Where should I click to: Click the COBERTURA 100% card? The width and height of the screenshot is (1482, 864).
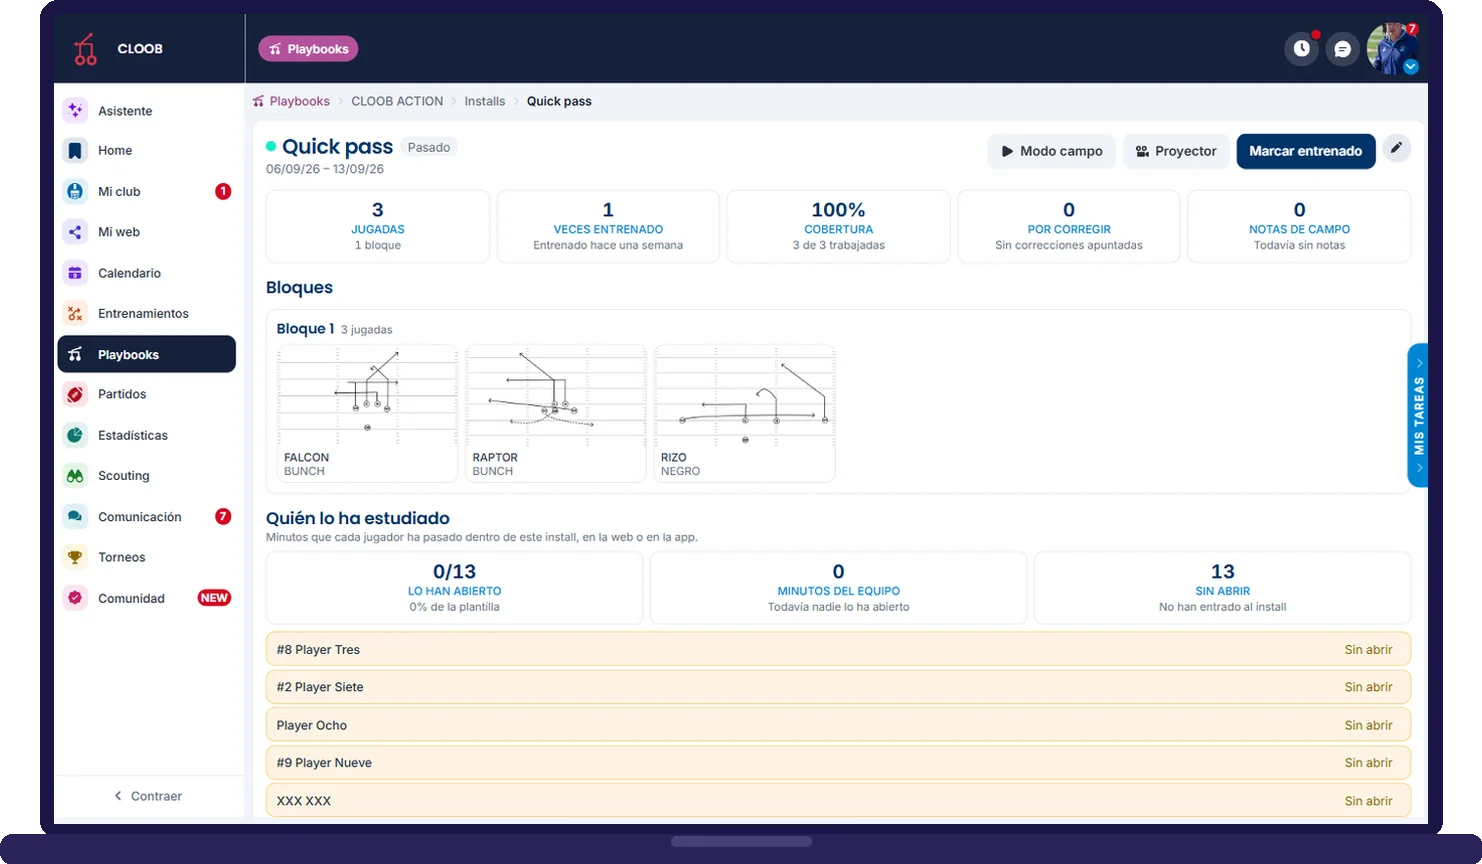tap(838, 227)
